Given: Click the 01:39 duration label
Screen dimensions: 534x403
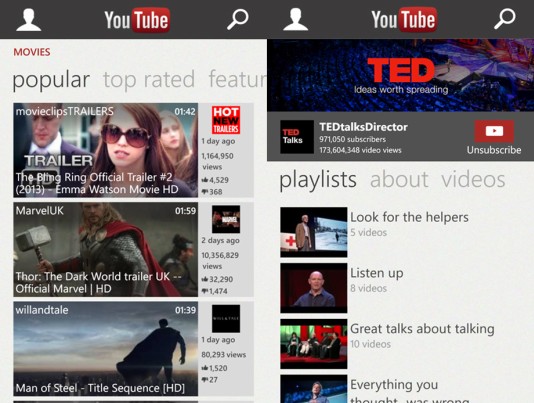Looking at the screenshot, I should 185,310.
